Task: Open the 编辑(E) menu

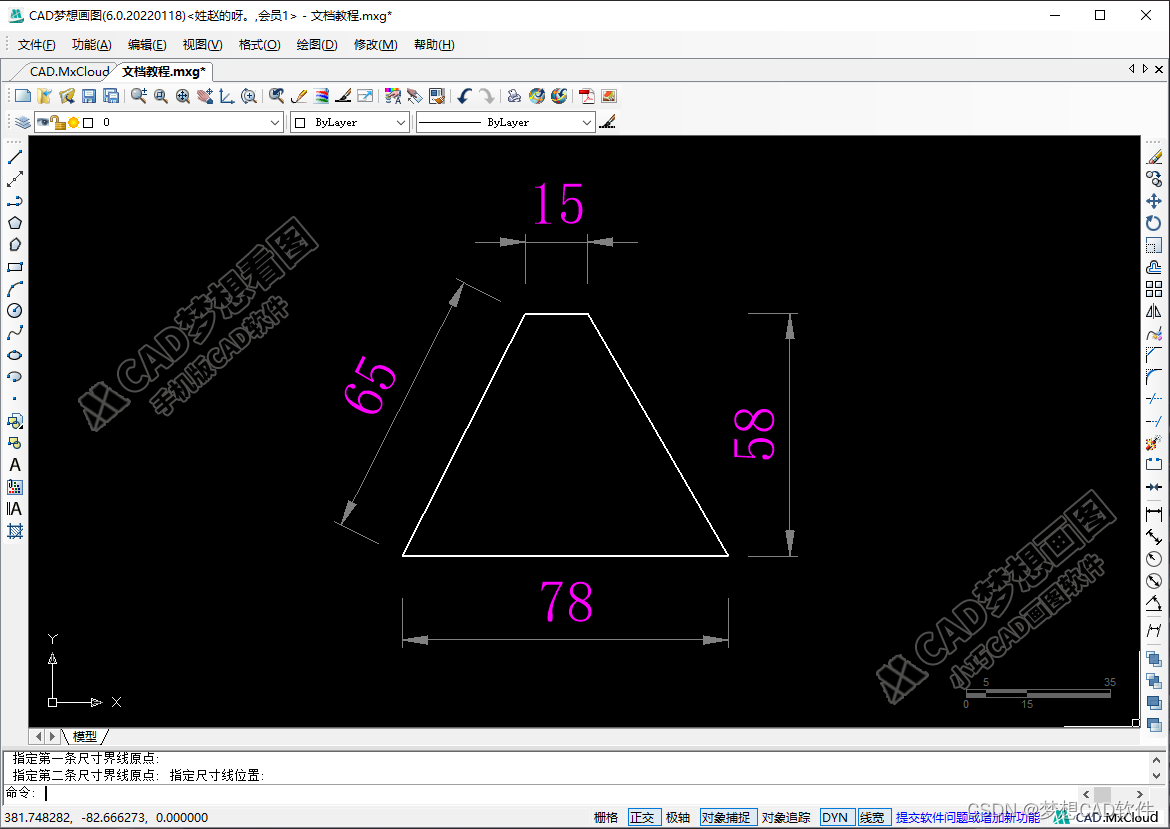Action: [x=147, y=45]
